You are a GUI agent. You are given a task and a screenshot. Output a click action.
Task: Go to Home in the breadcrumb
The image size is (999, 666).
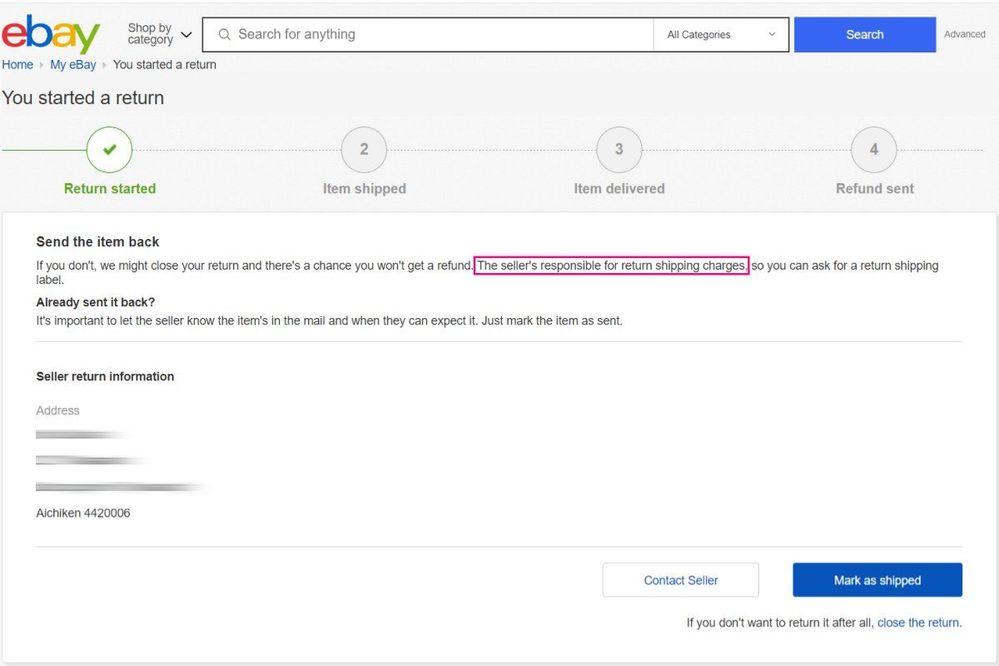click(17, 64)
